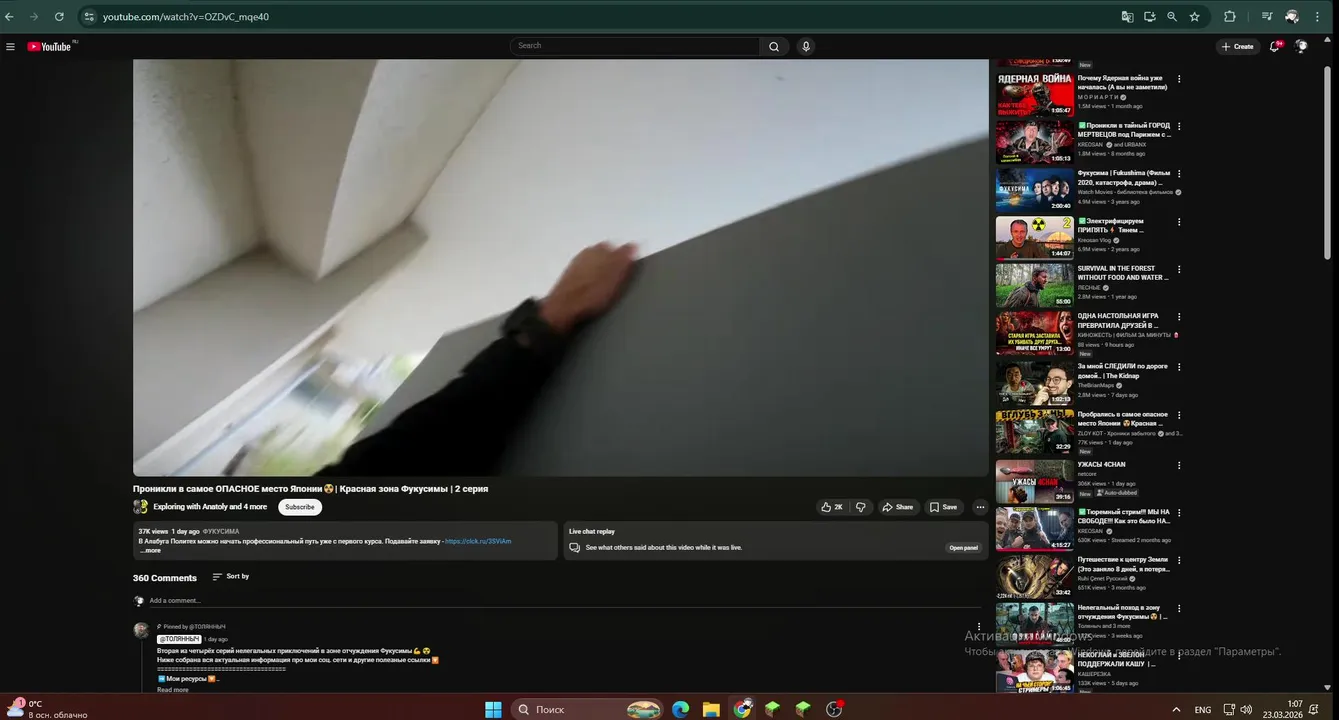Screen dimensions: 1339x720
Task: Reload the page in browser toolbar
Action: click(59, 17)
